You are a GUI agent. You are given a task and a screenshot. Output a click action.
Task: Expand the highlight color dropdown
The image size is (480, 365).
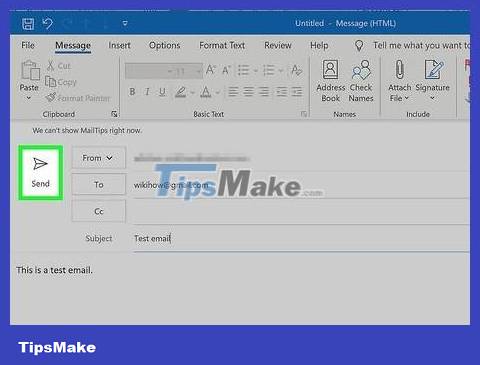(192, 92)
